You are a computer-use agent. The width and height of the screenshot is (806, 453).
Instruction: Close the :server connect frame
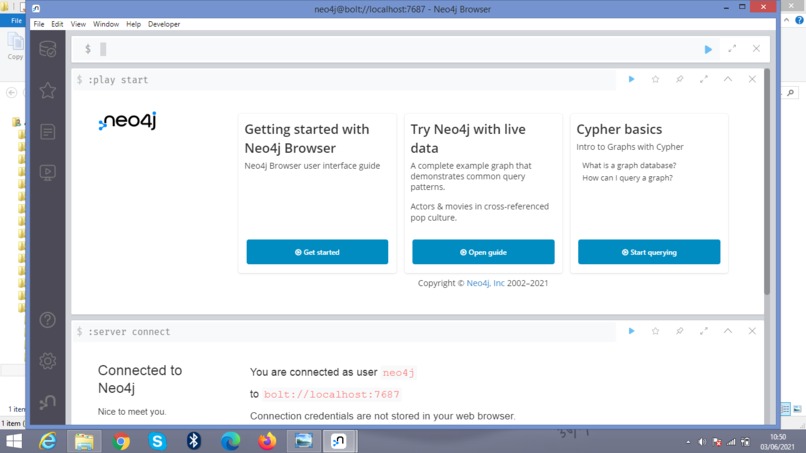[x=752, y=331]
